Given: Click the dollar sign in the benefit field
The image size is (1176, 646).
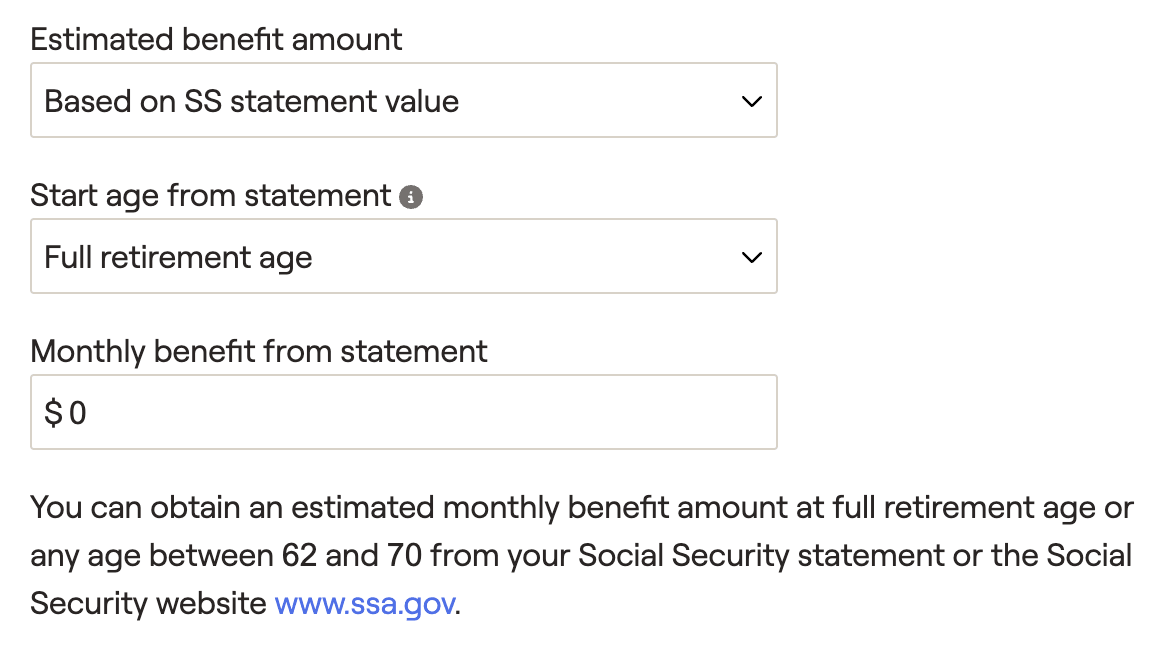Looking at the screenshot, I should click(53, 413).
